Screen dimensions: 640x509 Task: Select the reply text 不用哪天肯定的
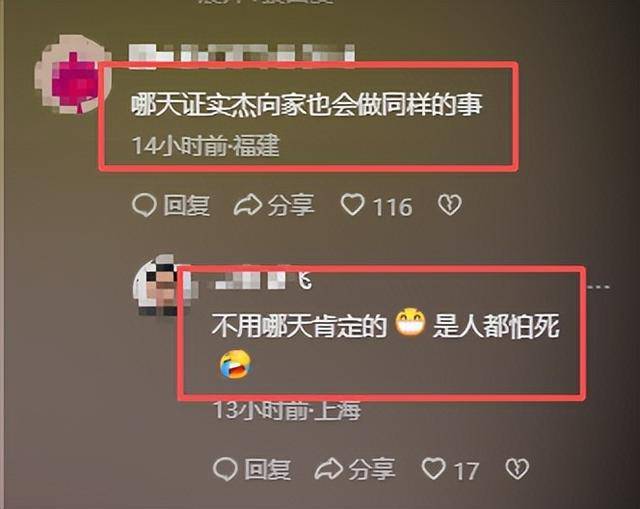(299, 326)
